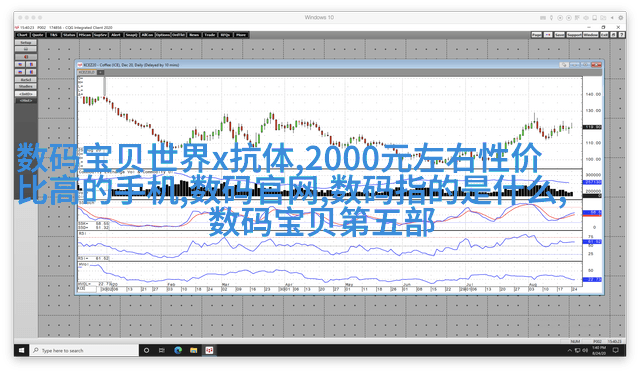The height and width of the screenshot is (373, 640).
Task: Add new chart tab with plus
Action: click(100, 72)
